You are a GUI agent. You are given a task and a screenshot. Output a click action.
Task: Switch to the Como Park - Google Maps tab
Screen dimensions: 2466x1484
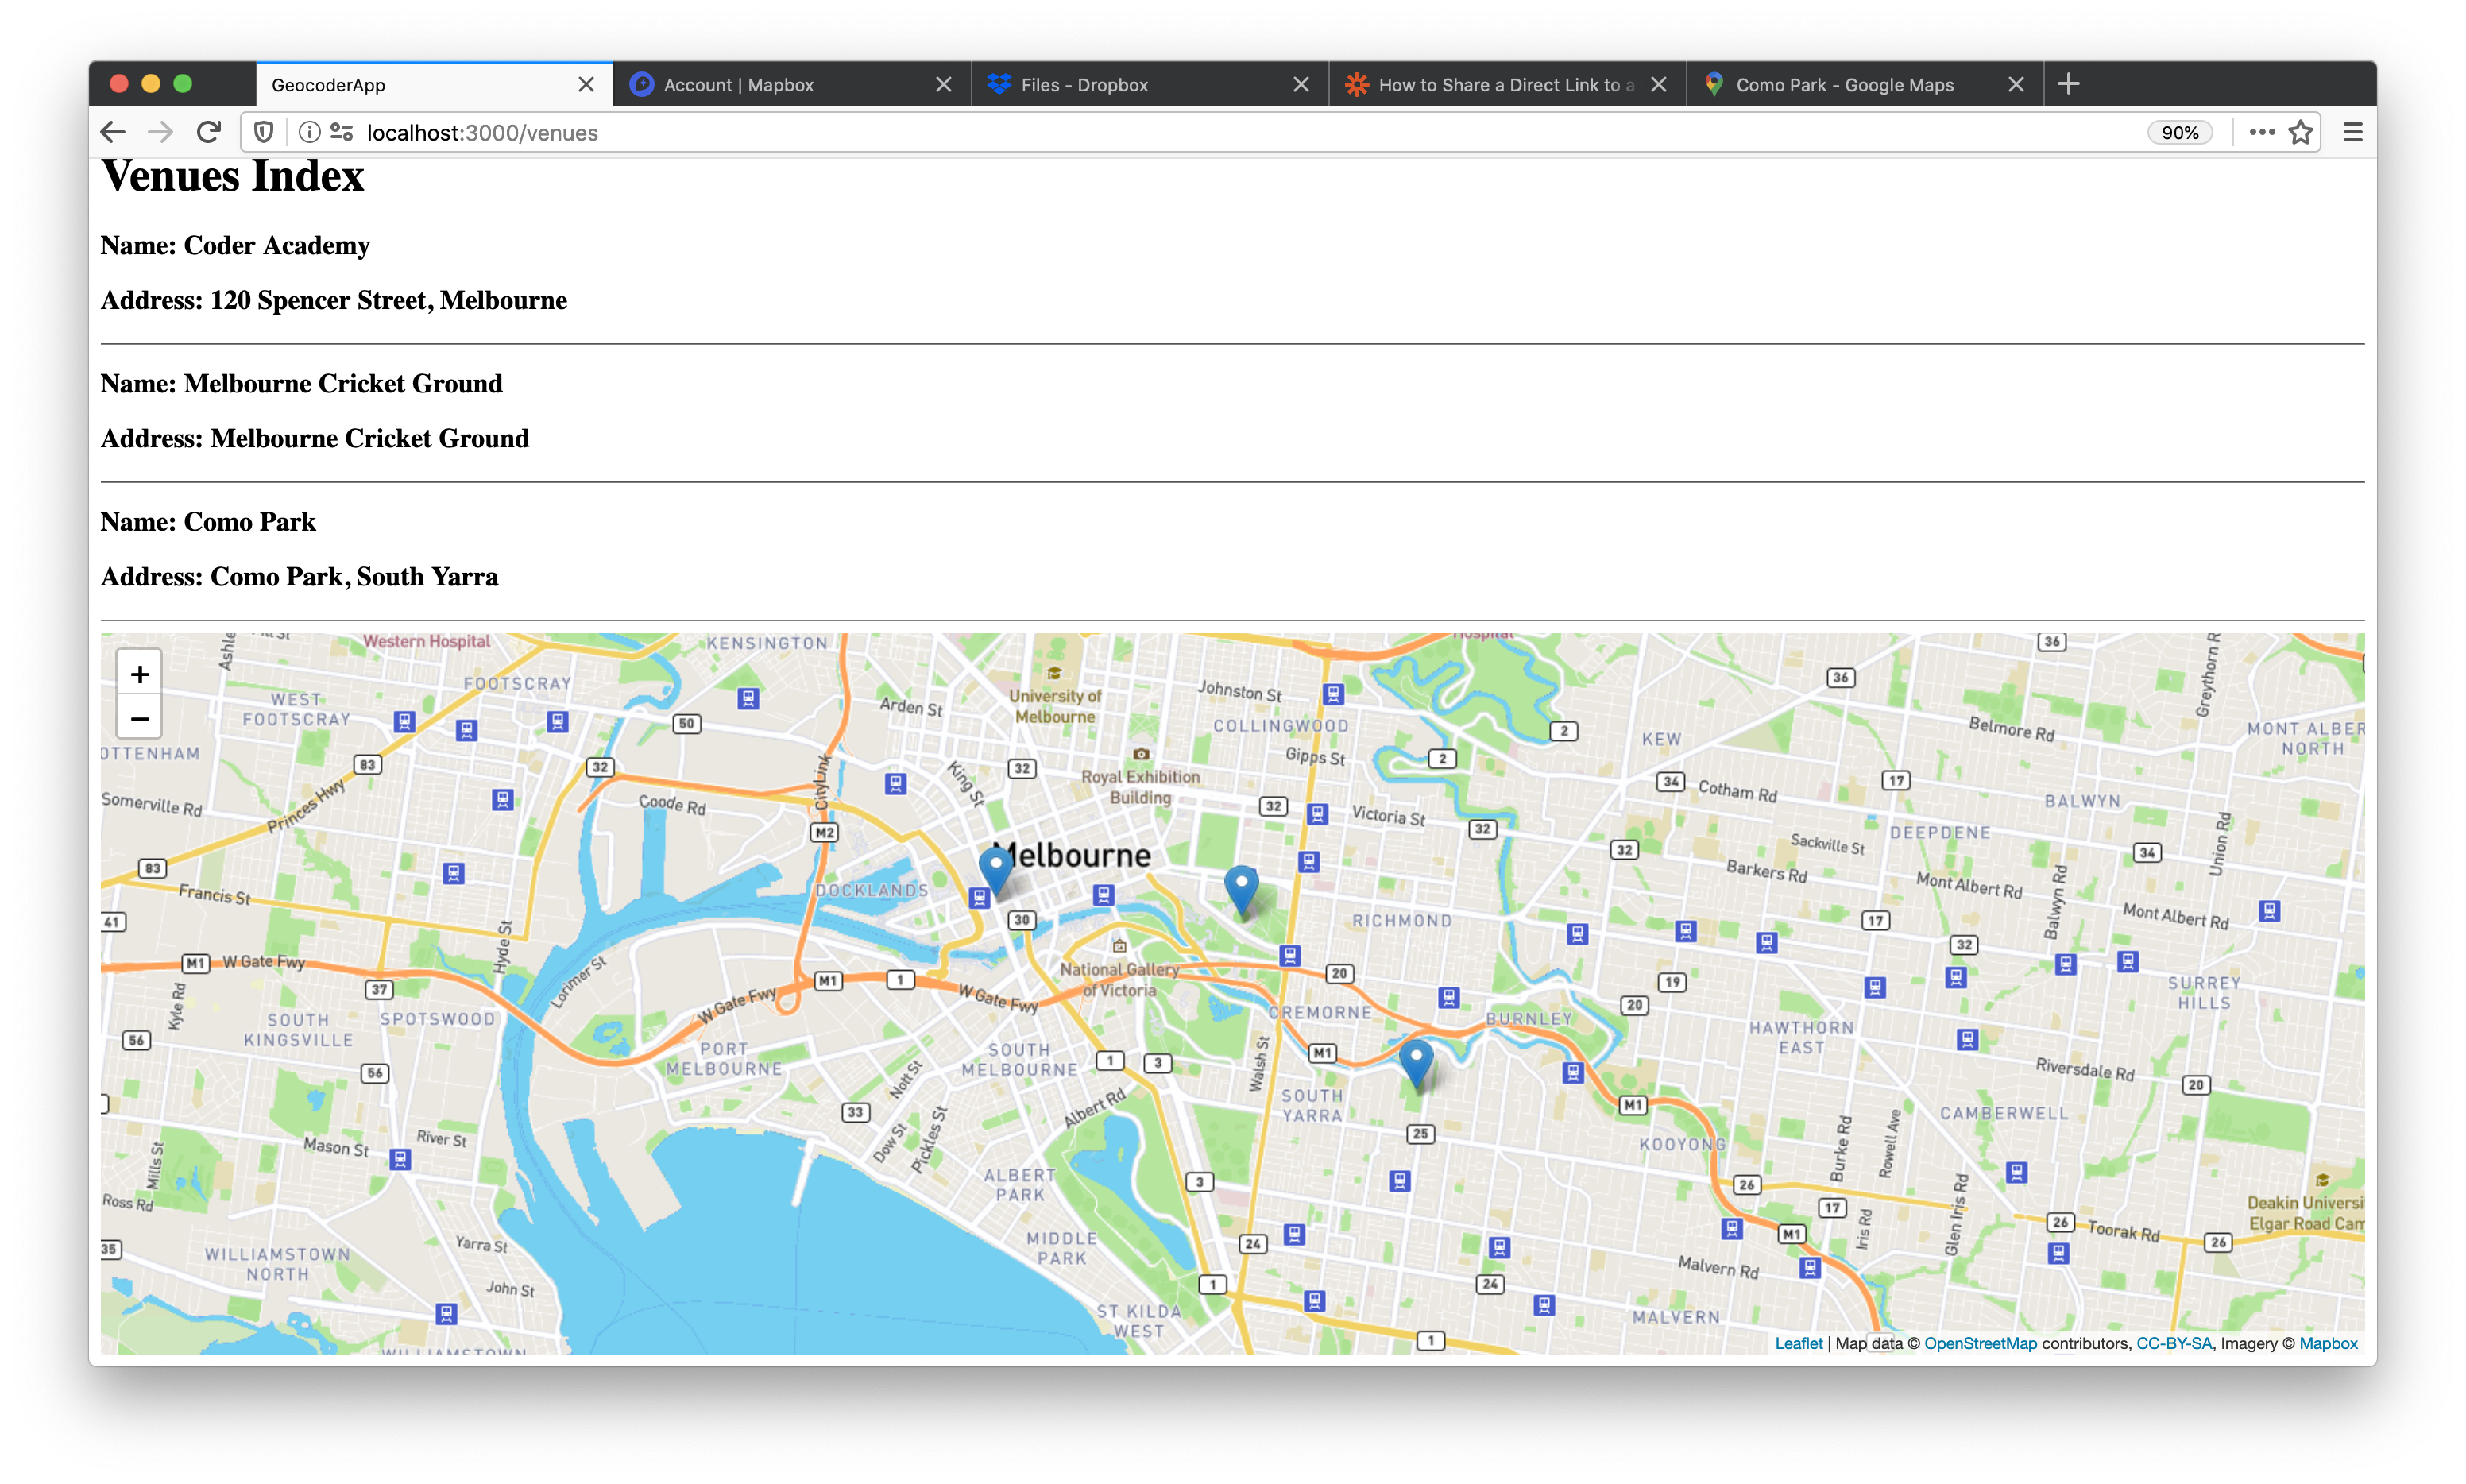click(x=1844, y=85)
